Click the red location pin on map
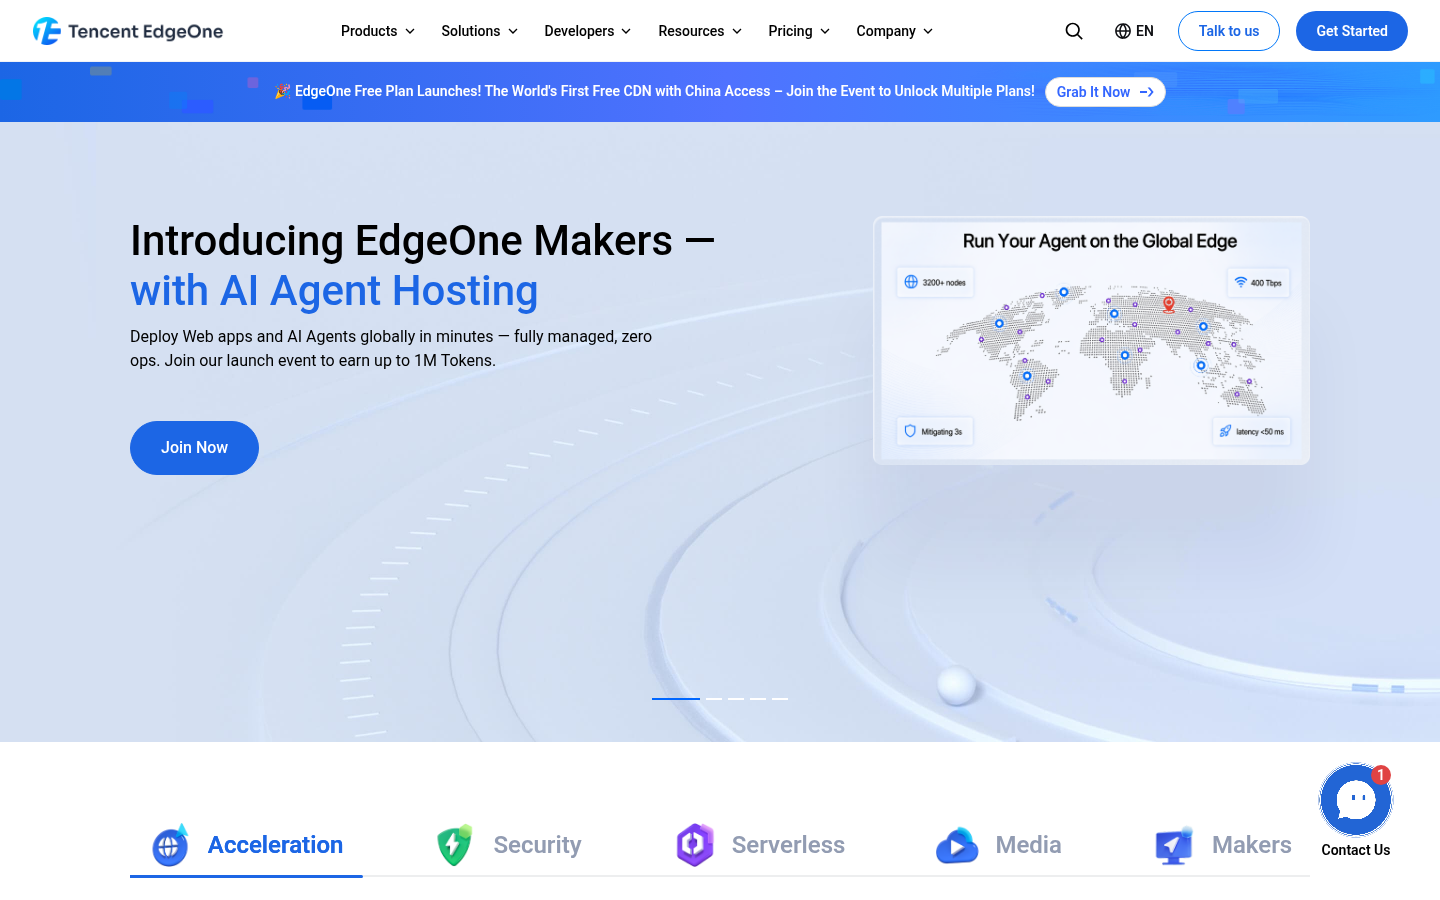Screen dimensions: 1440x900 pyautogui.click(x=1168, y=304)
